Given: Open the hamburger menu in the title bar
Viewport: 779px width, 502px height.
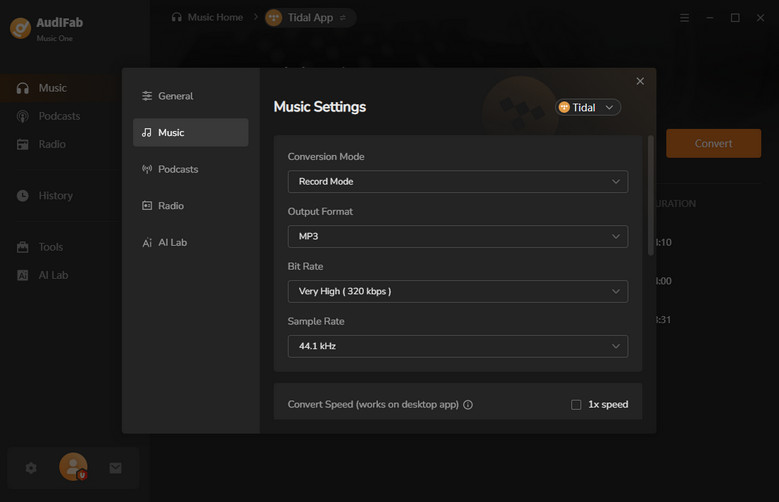Looking at the screenshot, I should [x=684, y=18].
